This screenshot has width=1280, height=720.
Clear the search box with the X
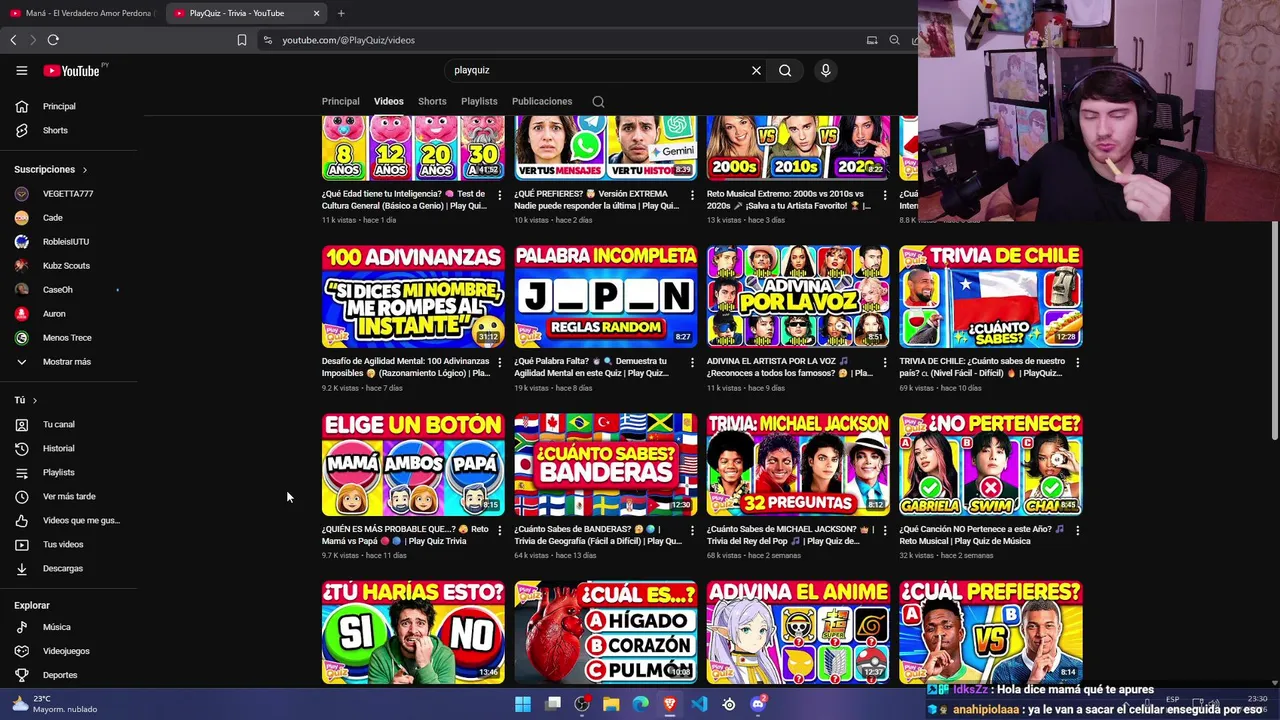click(756, 71)
